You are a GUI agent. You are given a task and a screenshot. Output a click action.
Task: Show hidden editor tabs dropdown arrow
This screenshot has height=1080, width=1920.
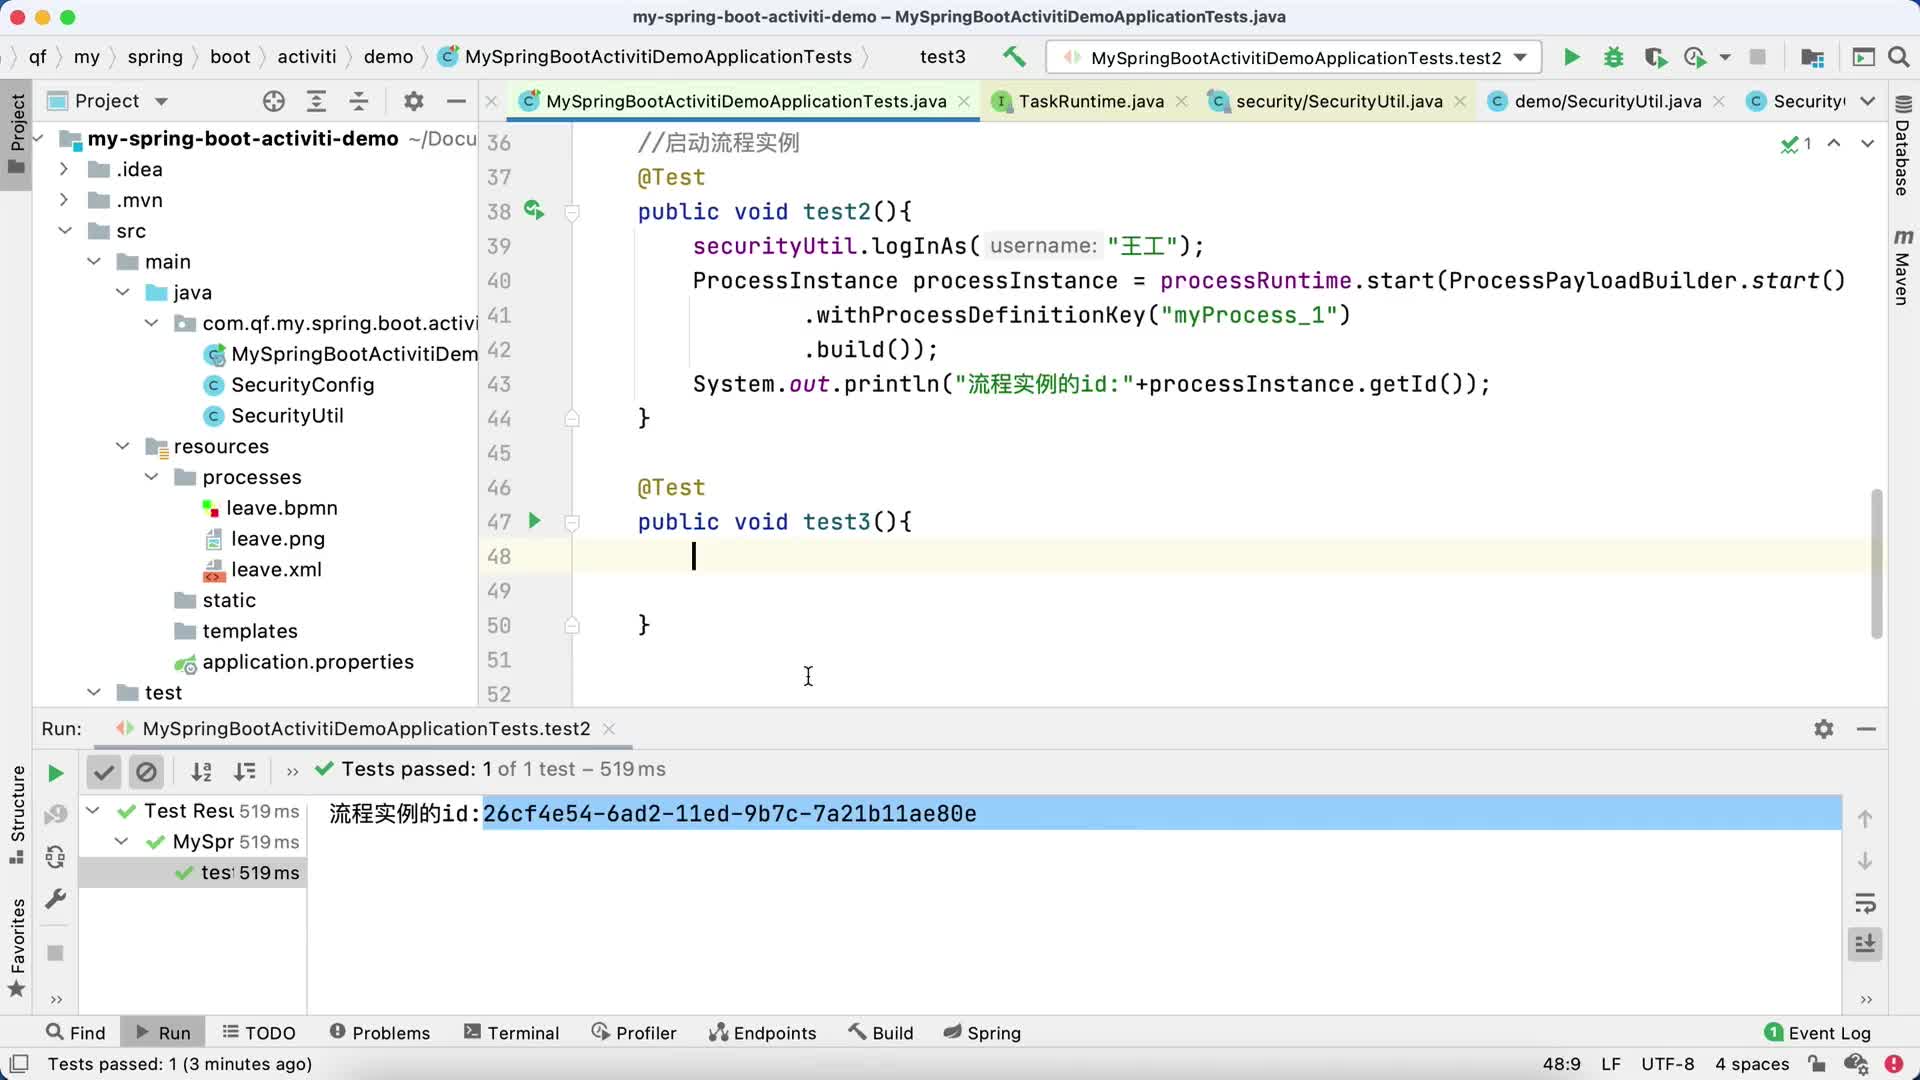1867,101
